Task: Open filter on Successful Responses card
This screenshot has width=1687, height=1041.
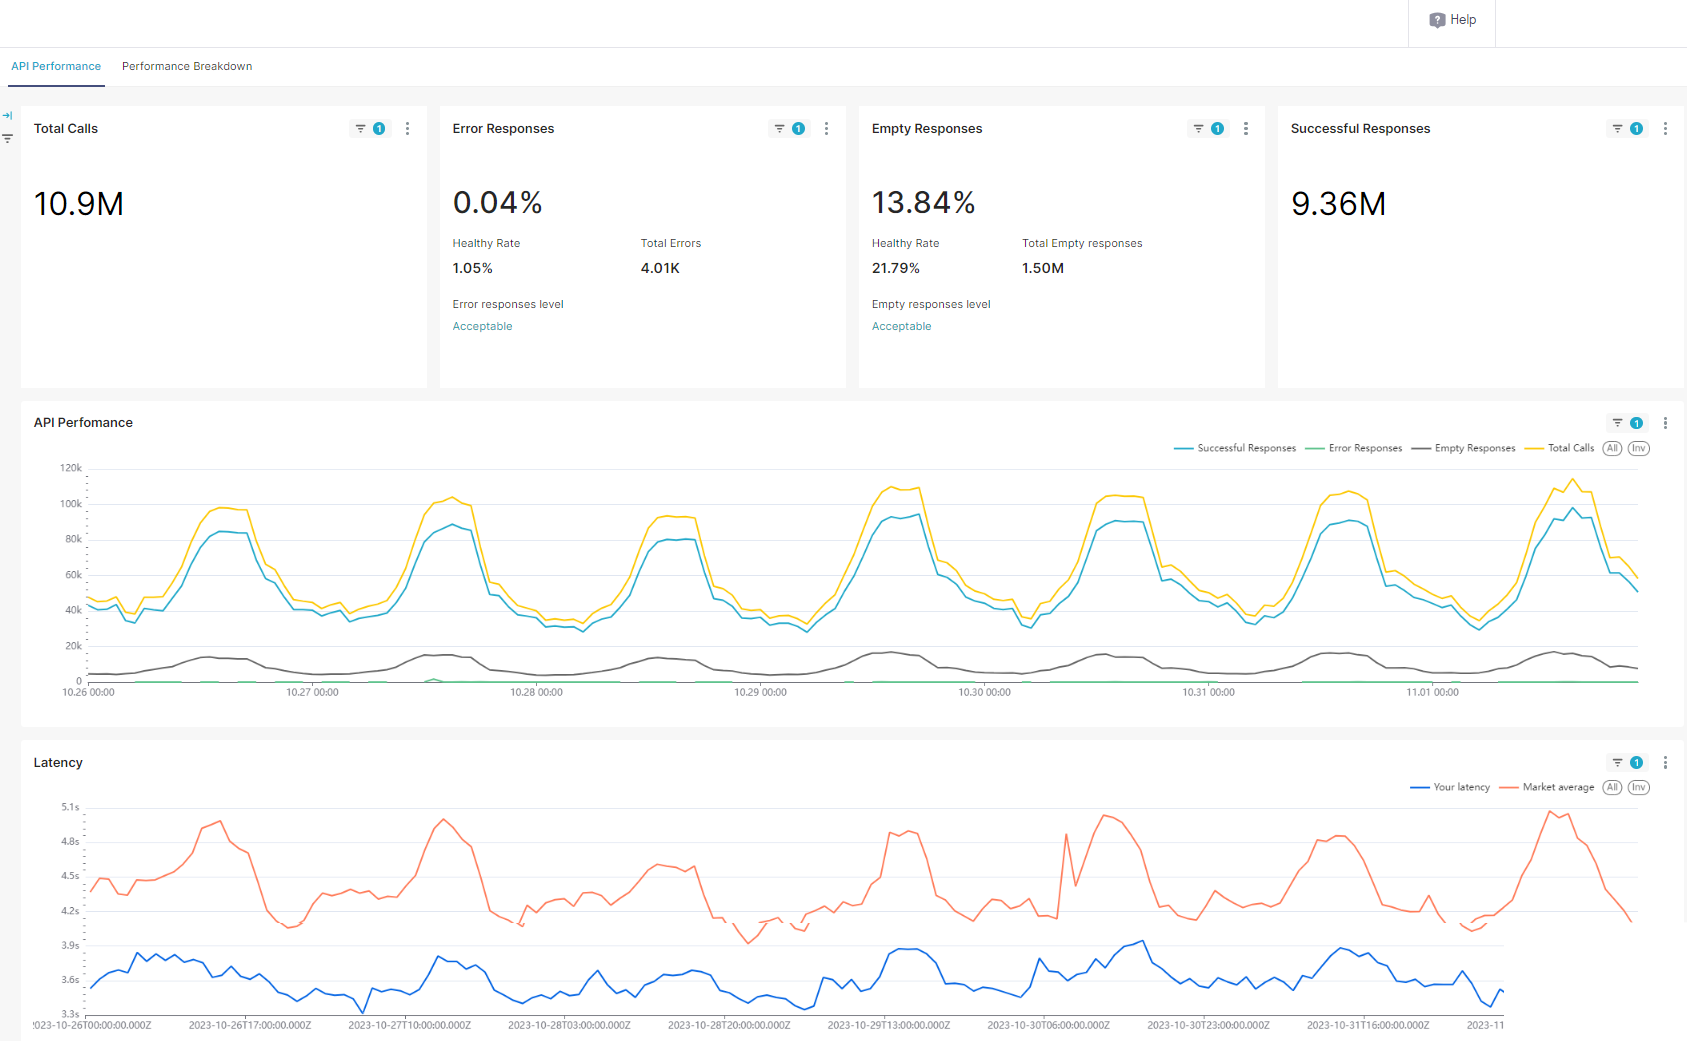Action: [1618, 129]
